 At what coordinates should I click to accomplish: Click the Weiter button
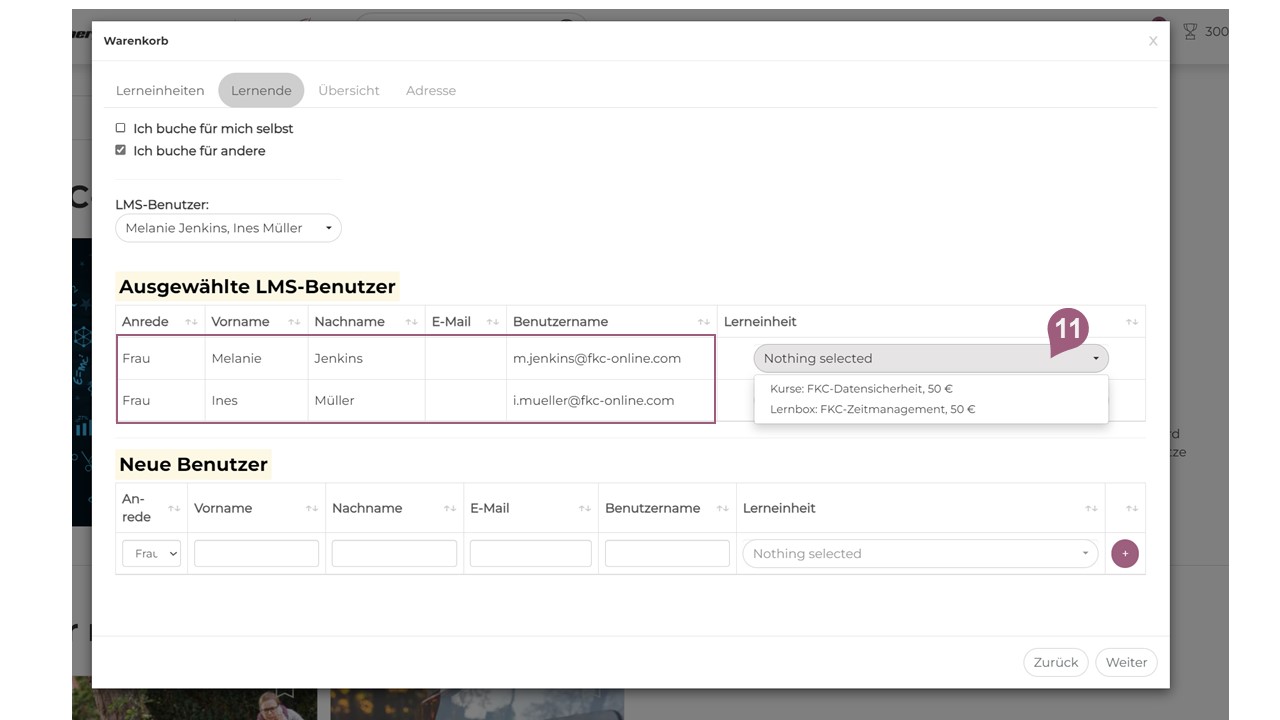1126,662
